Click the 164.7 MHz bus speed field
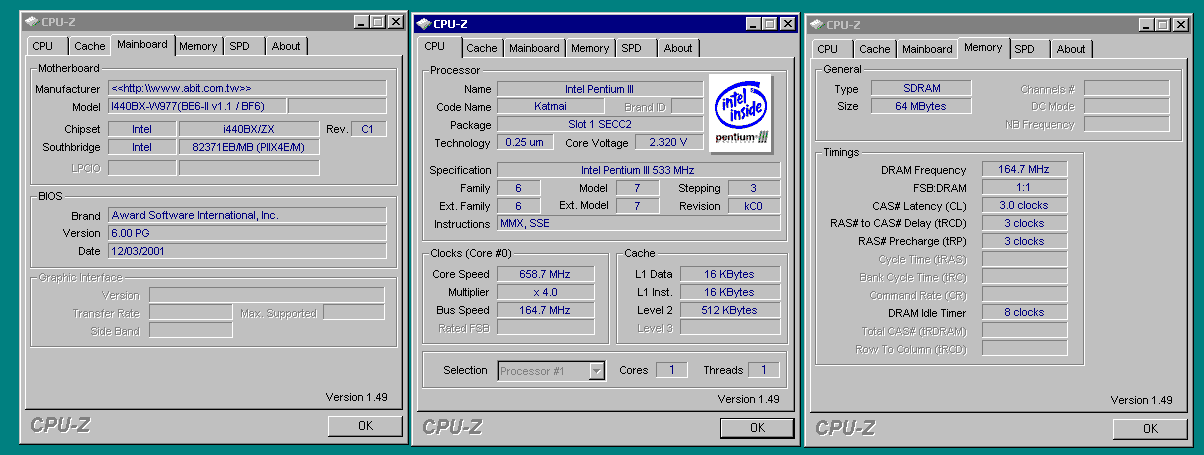The image size is (1204, 455). pos(545,310)
